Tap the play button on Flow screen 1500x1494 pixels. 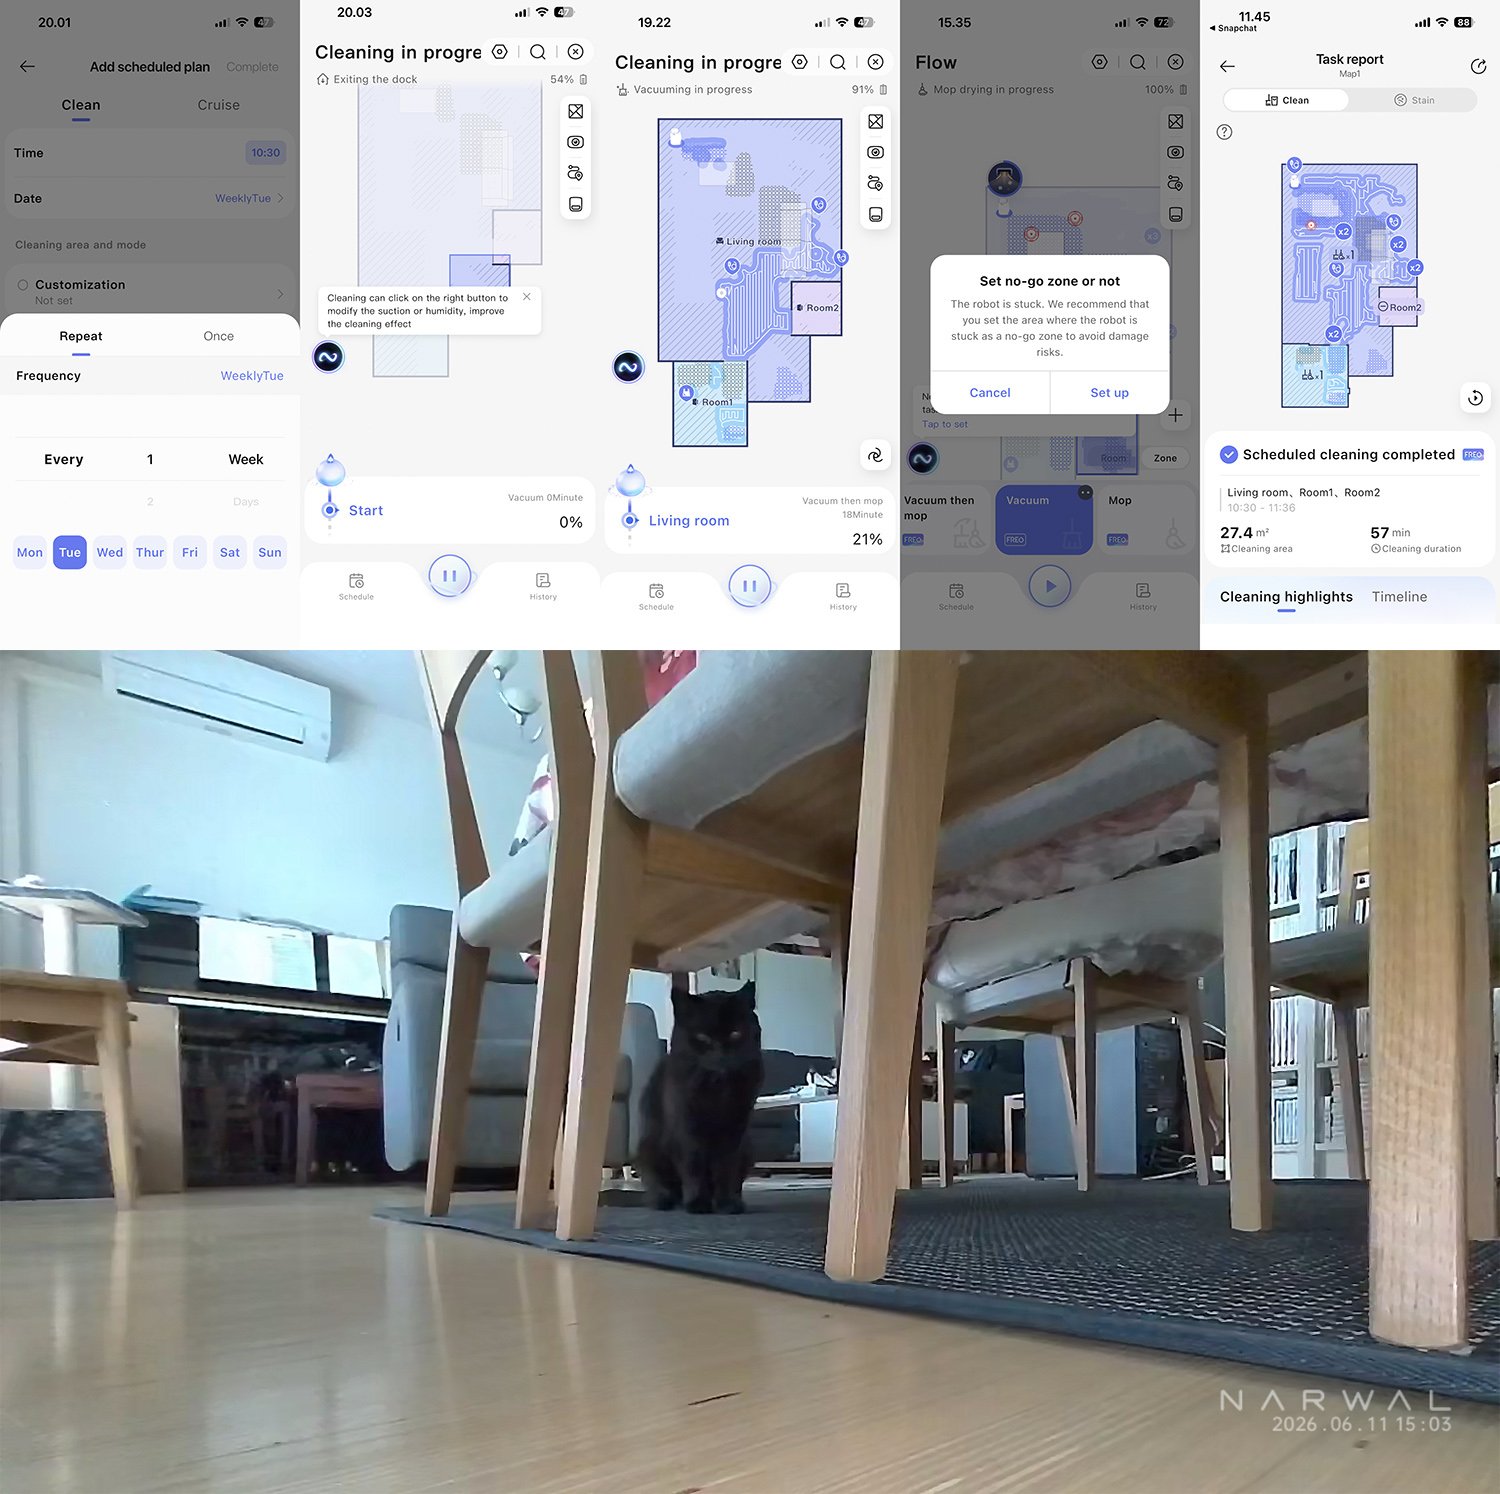click(x=1050, y=587)
